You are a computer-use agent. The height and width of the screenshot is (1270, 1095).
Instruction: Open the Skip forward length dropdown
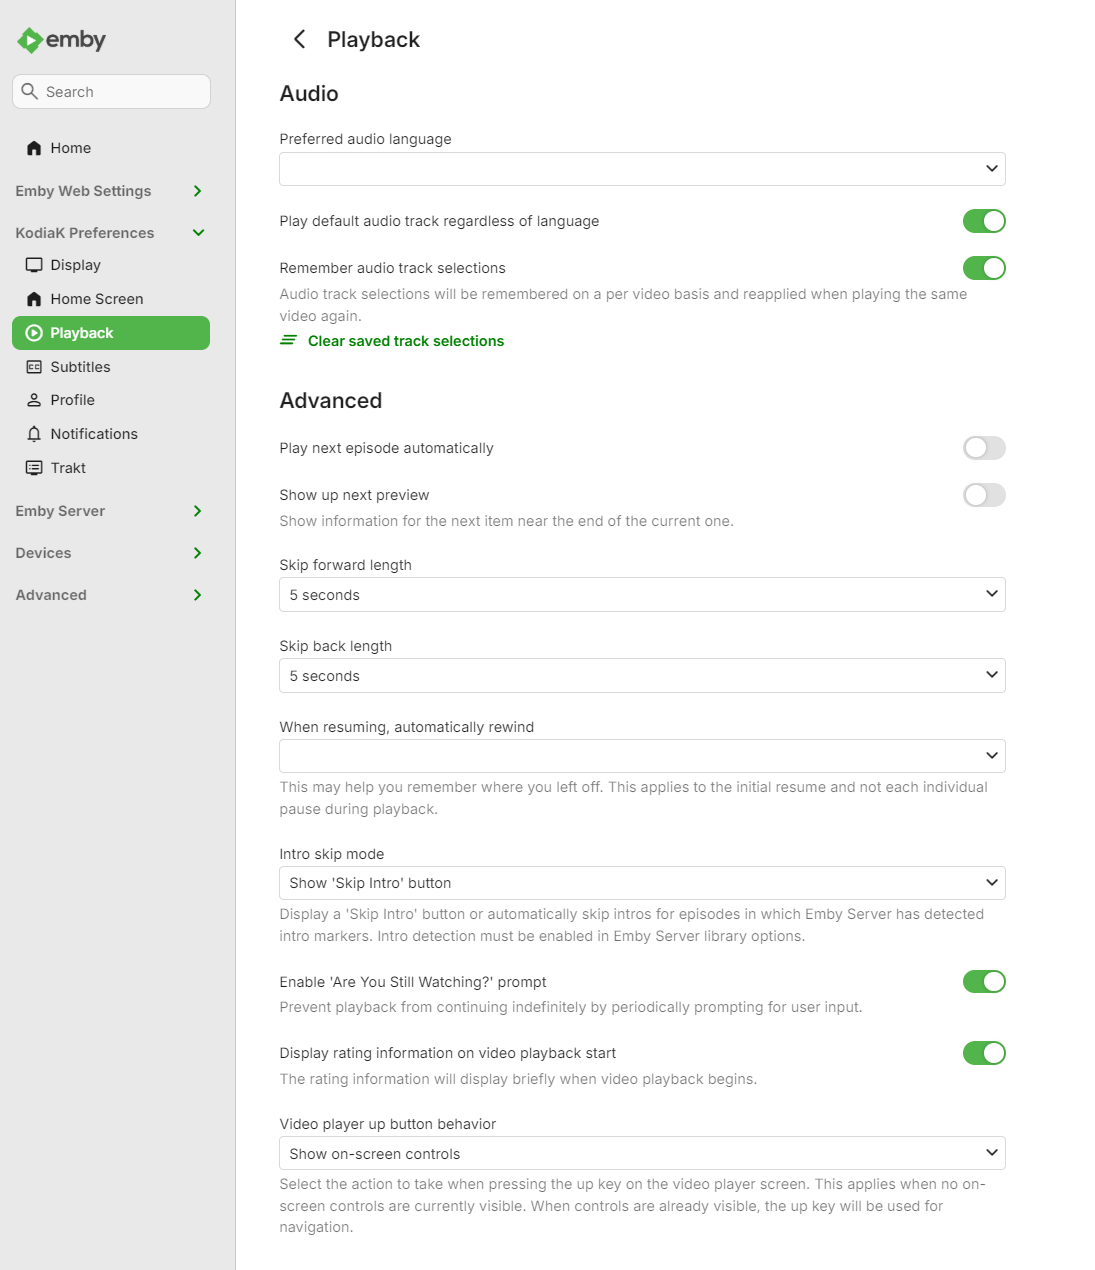[641, 595]
